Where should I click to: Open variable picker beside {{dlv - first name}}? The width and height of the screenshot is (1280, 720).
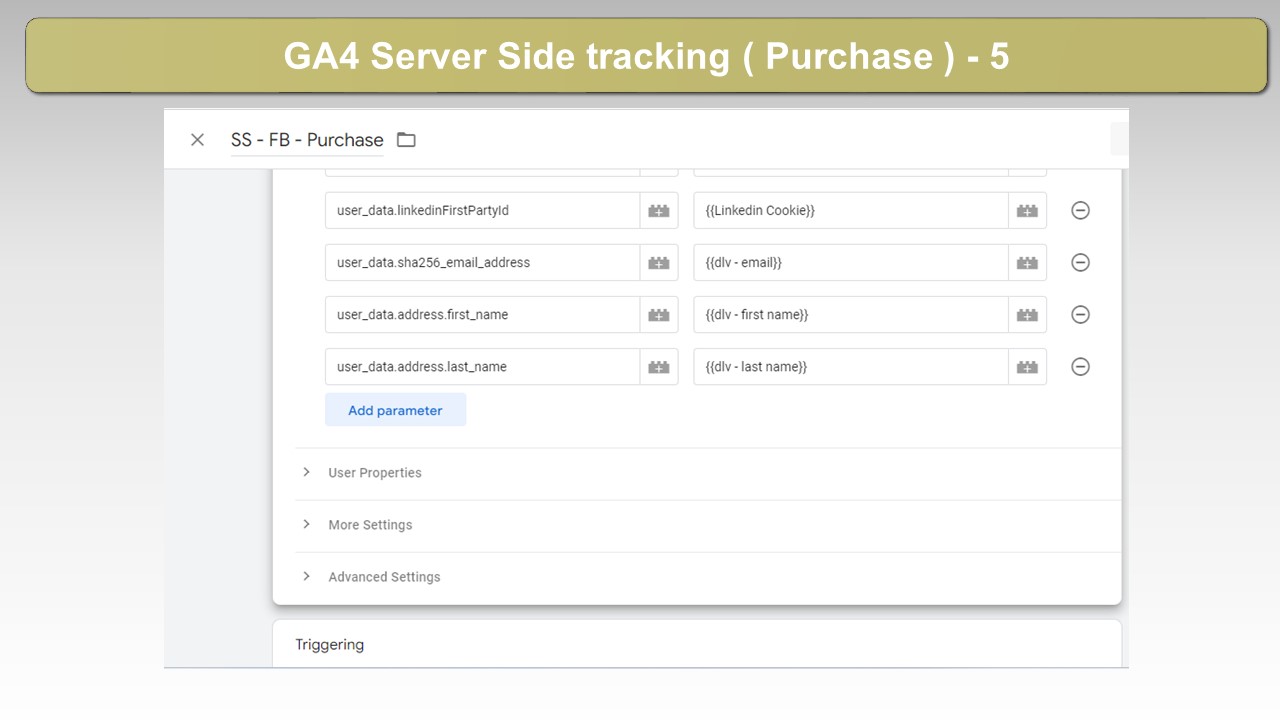1027,315
